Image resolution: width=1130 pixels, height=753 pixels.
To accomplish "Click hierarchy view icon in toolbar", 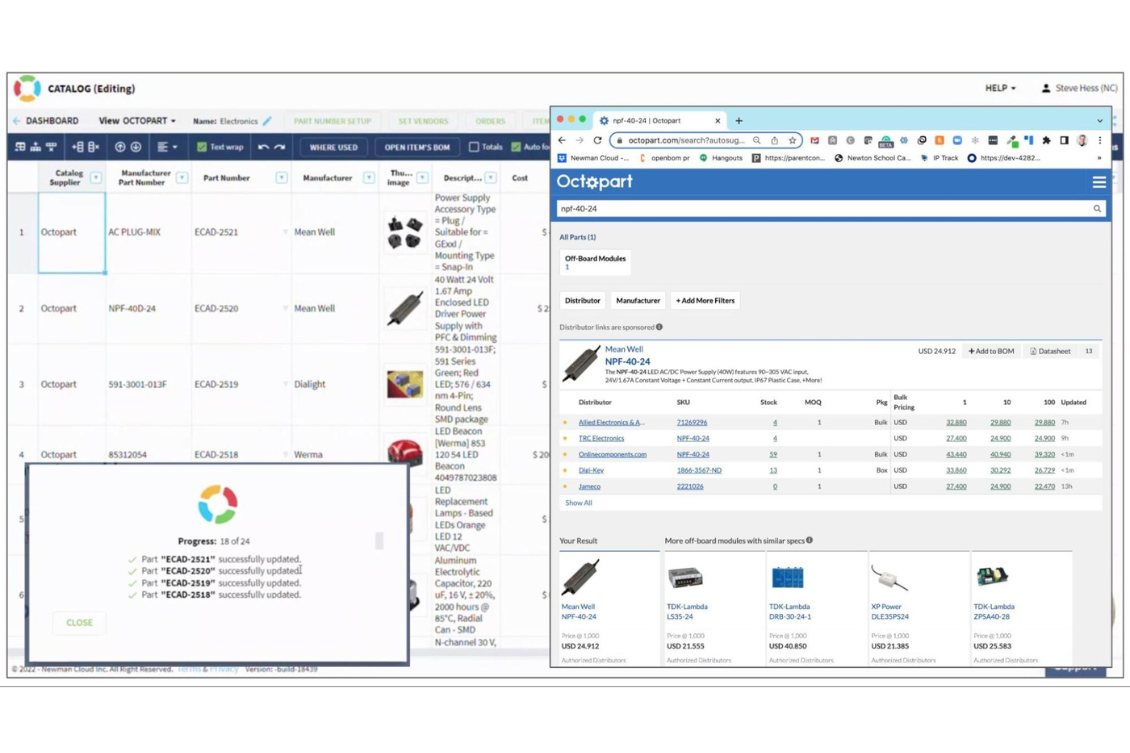I will click(35, 147).
